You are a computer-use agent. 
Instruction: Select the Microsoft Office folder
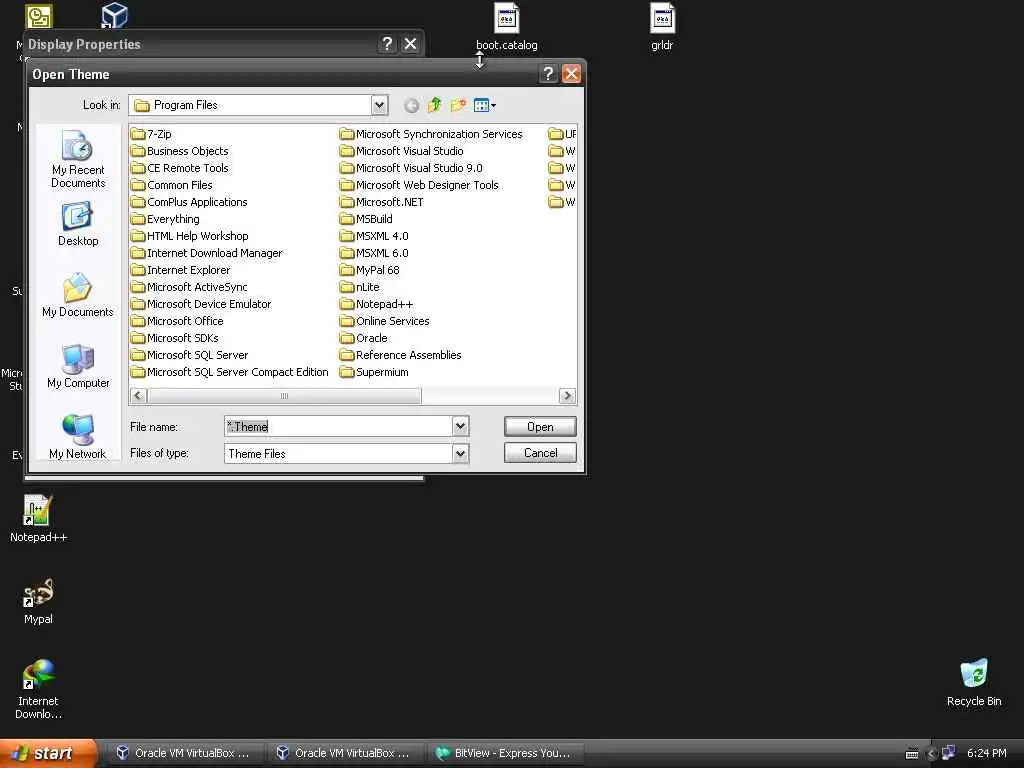click(177, 321)
